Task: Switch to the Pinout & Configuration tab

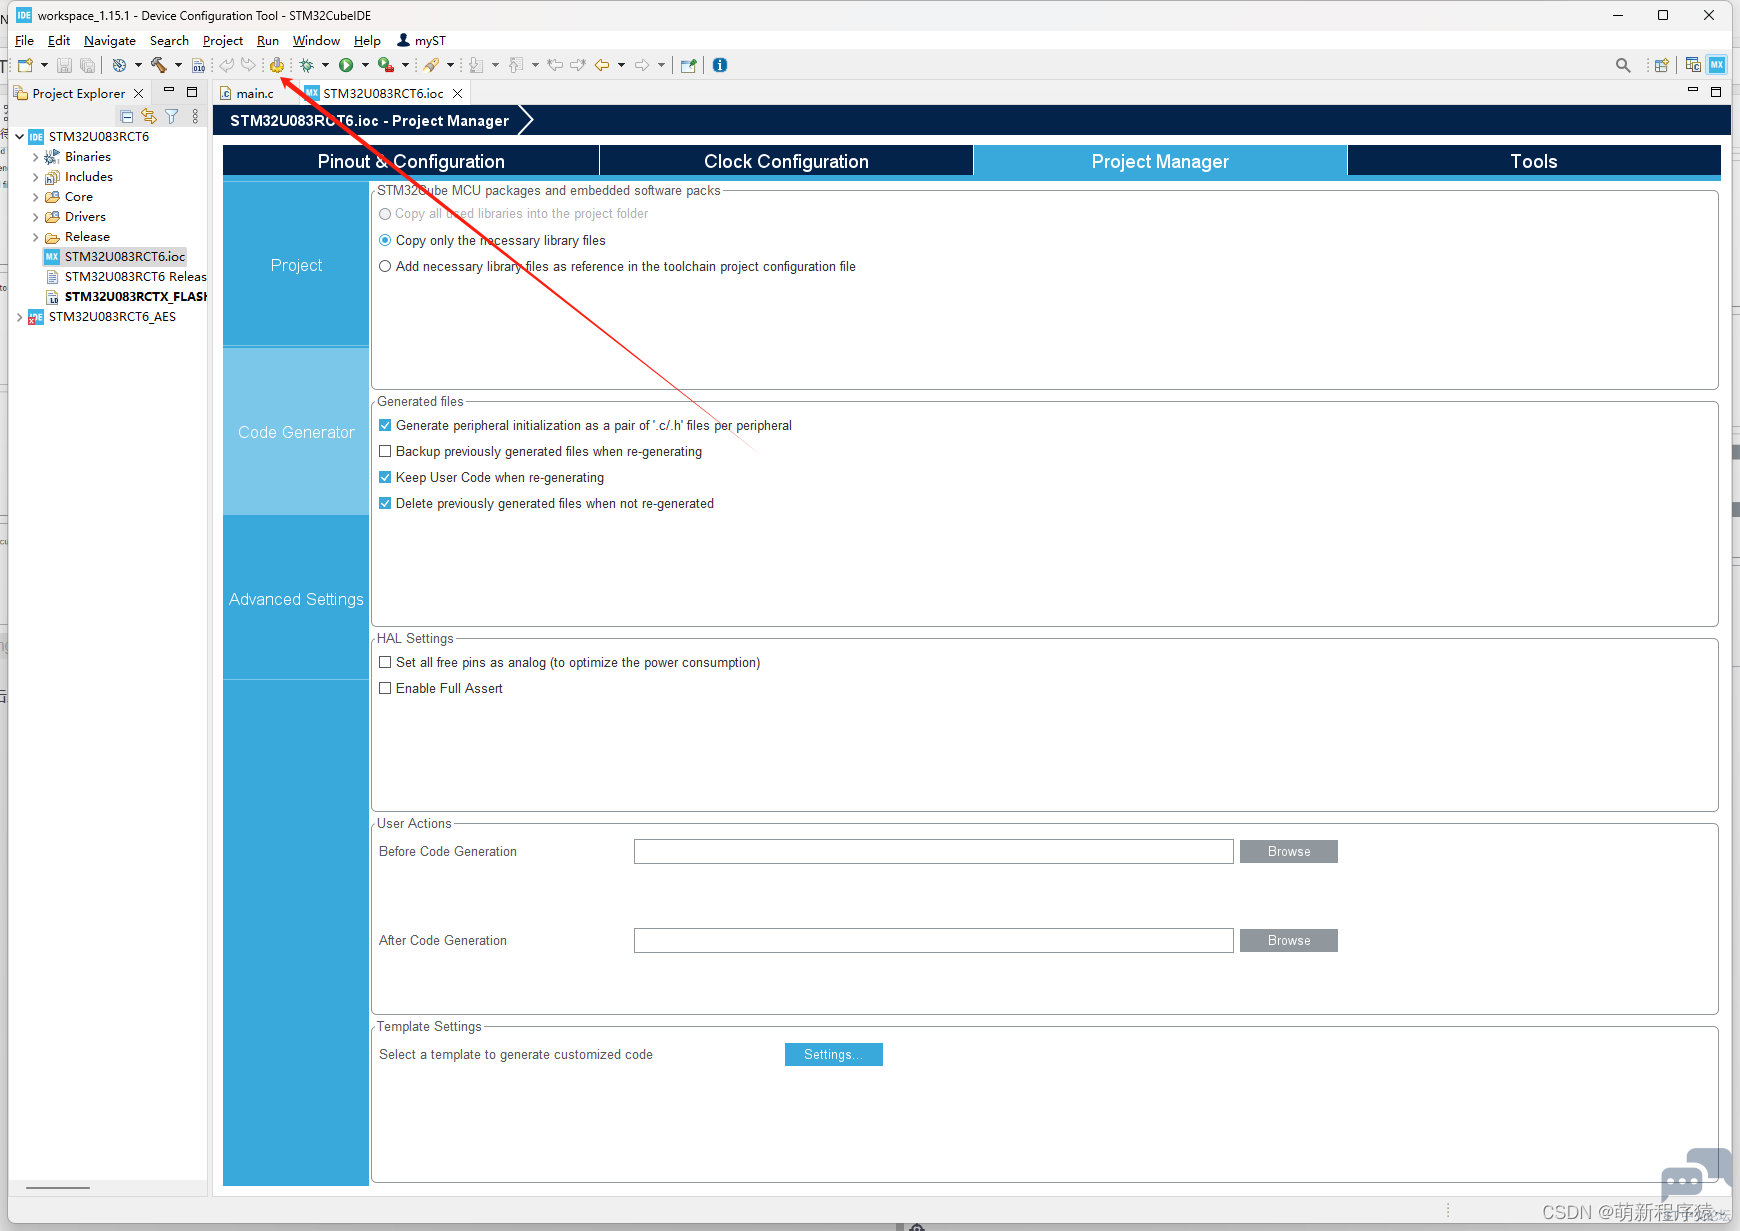Action: pos(411,161)
